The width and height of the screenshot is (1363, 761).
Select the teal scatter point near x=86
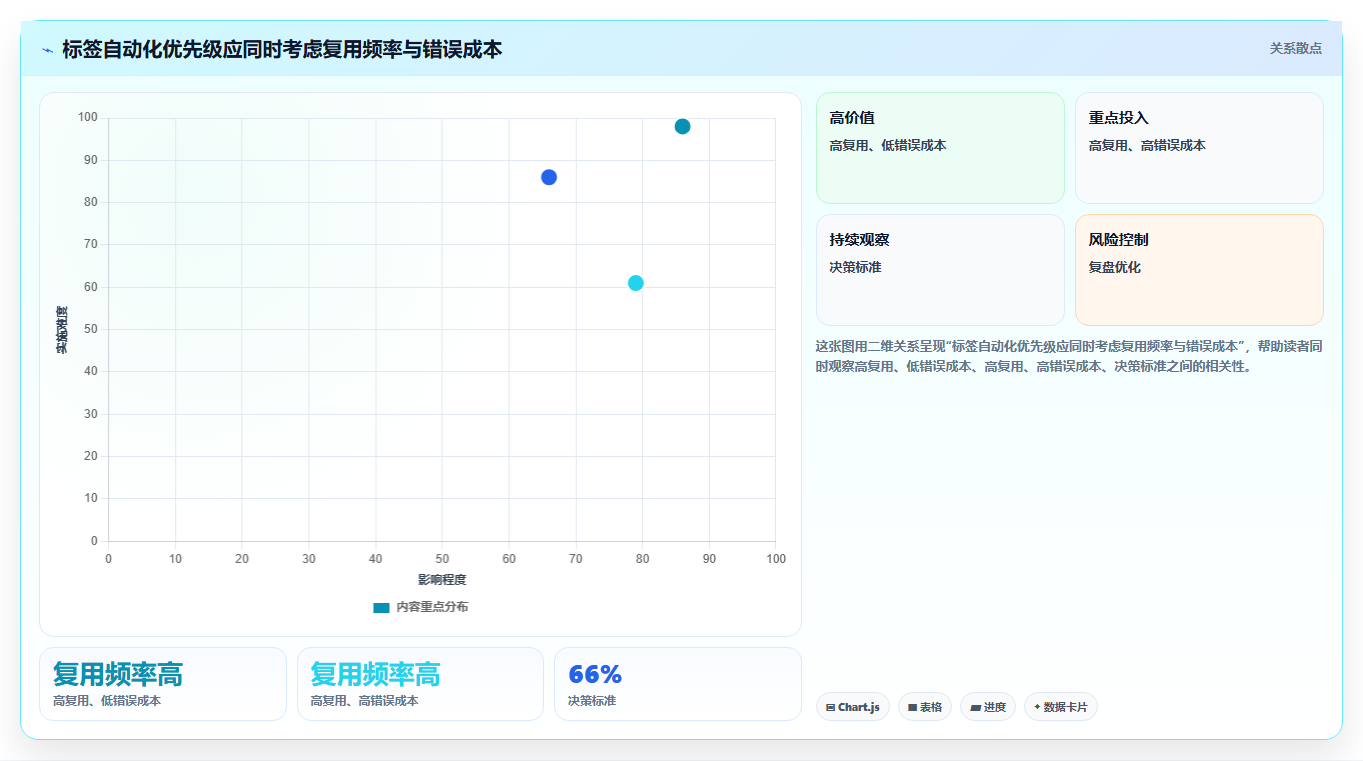(x=682, y=126)
